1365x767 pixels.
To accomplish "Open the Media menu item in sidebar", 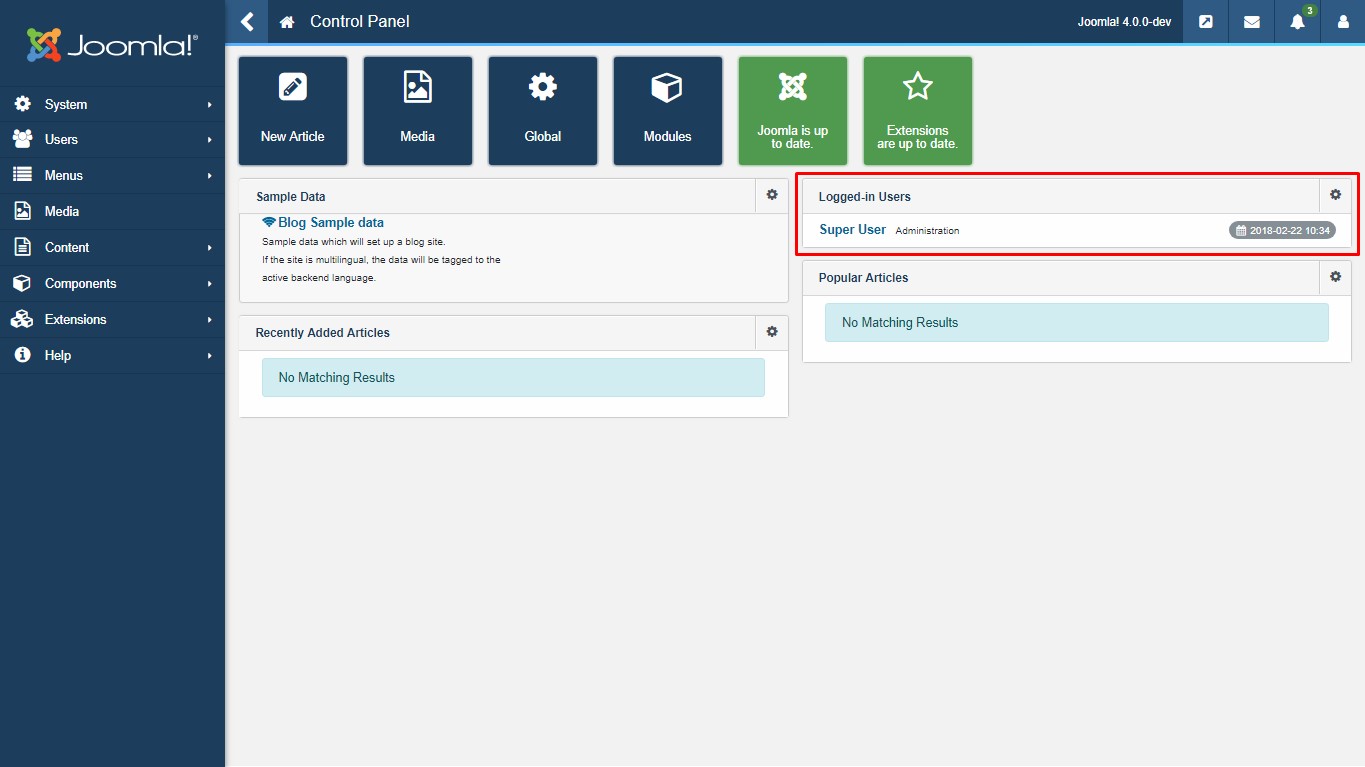I will 112,212.
